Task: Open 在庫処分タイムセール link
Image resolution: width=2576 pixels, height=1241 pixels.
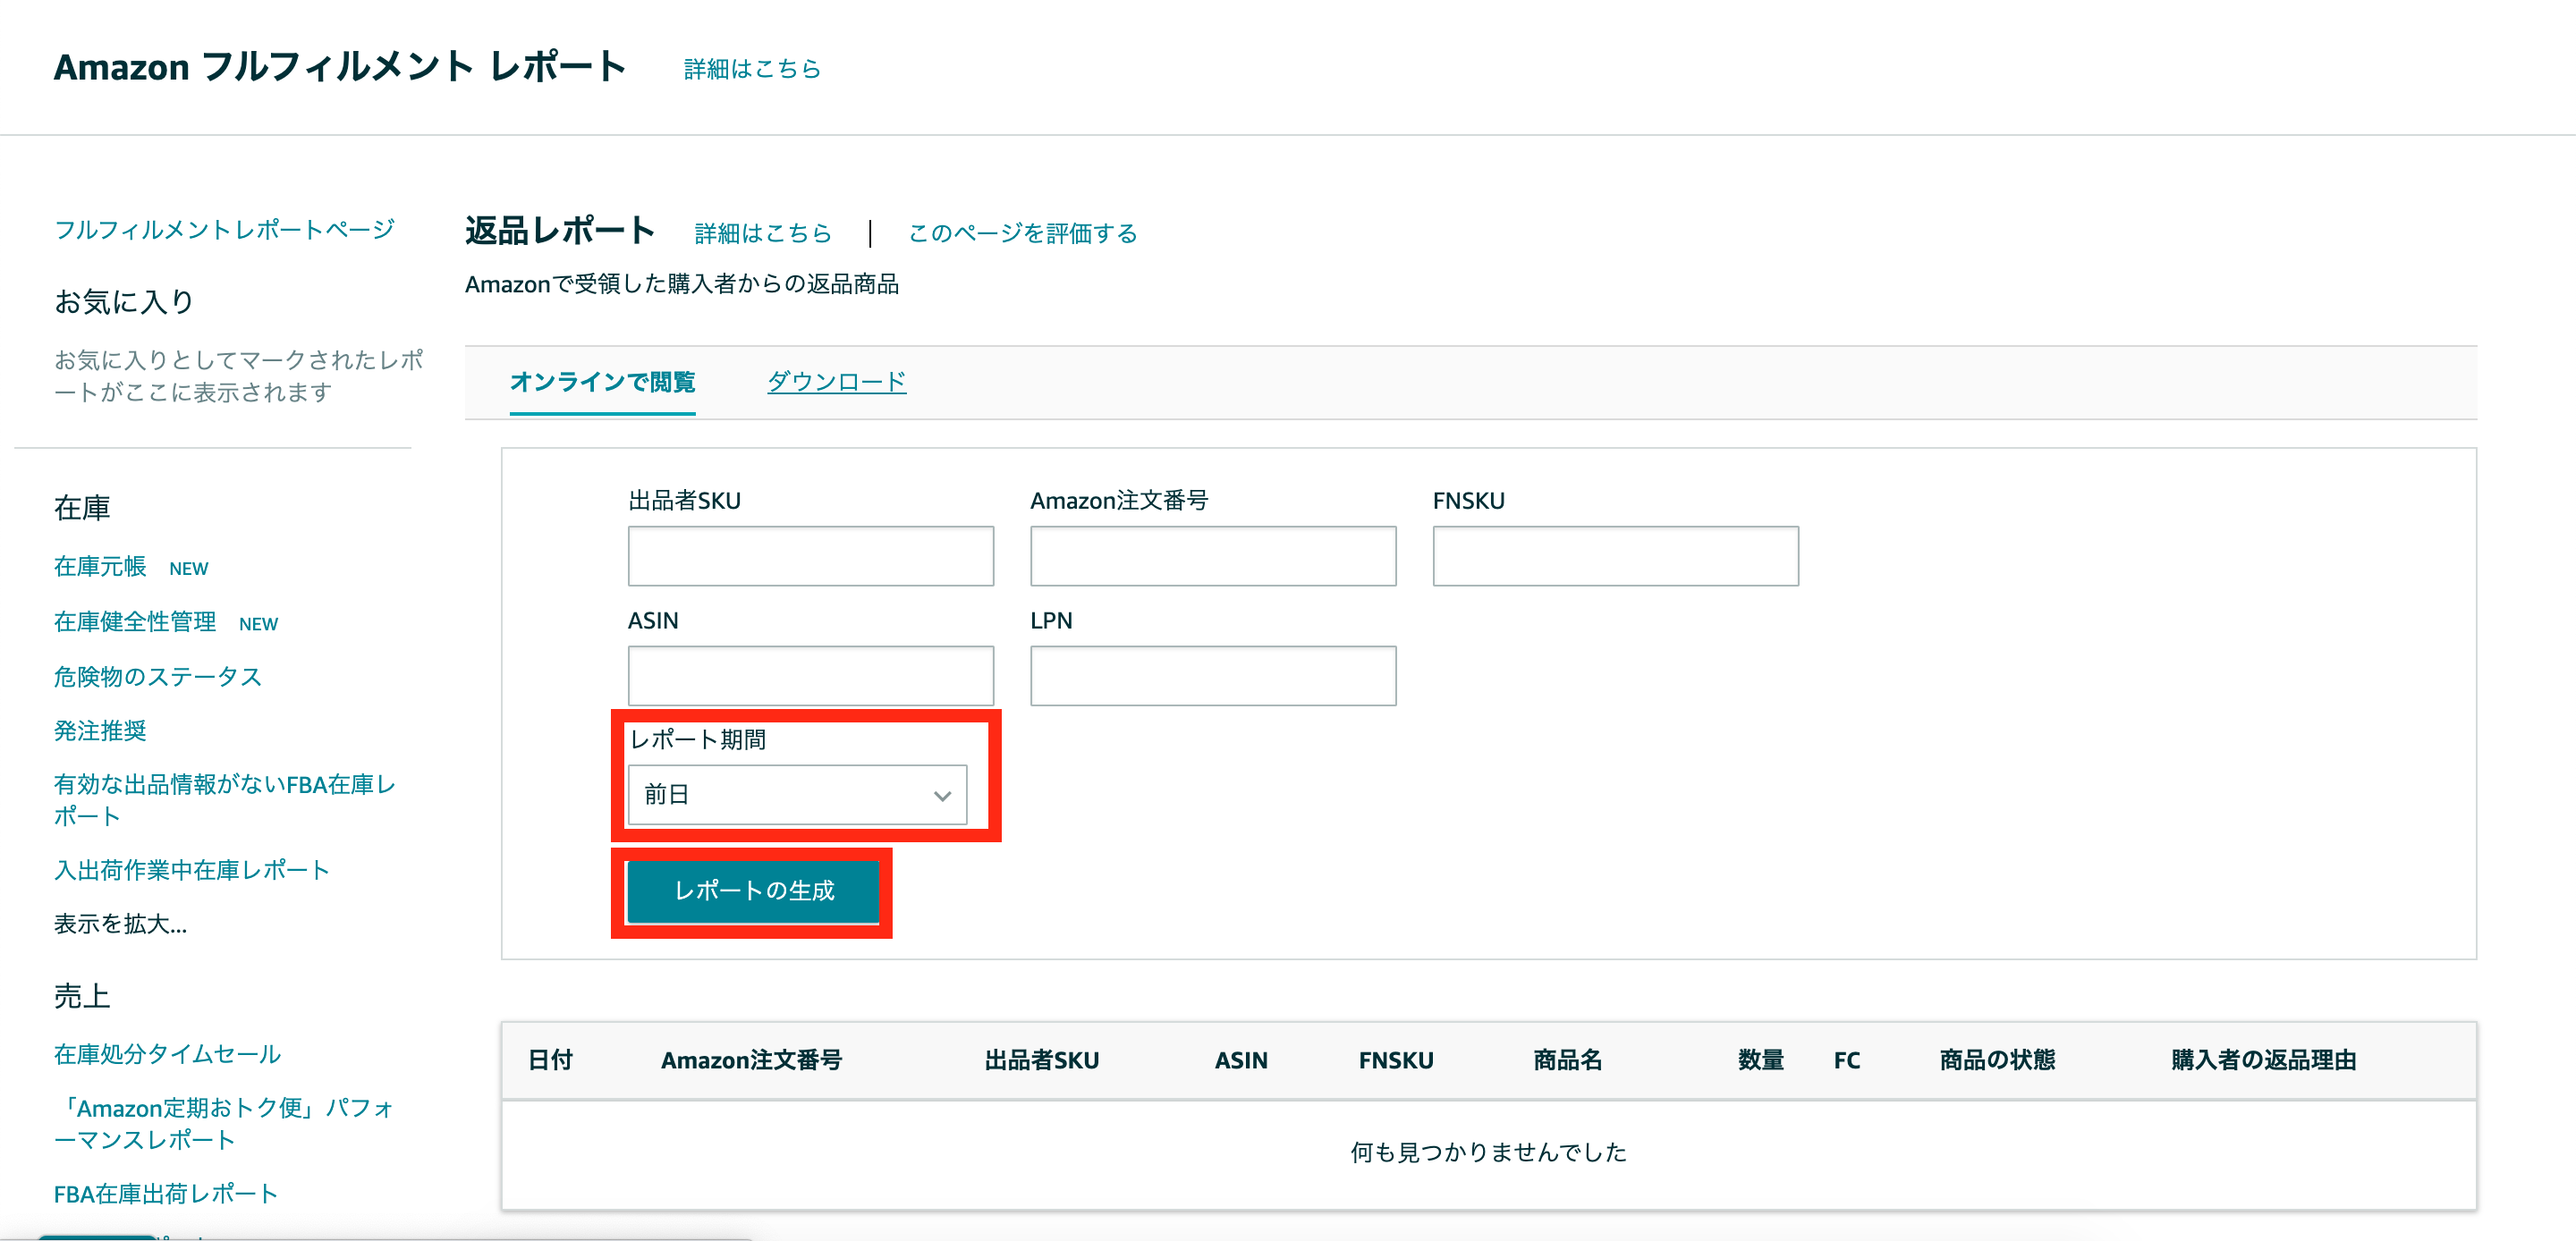Action: coord(167,1054)
